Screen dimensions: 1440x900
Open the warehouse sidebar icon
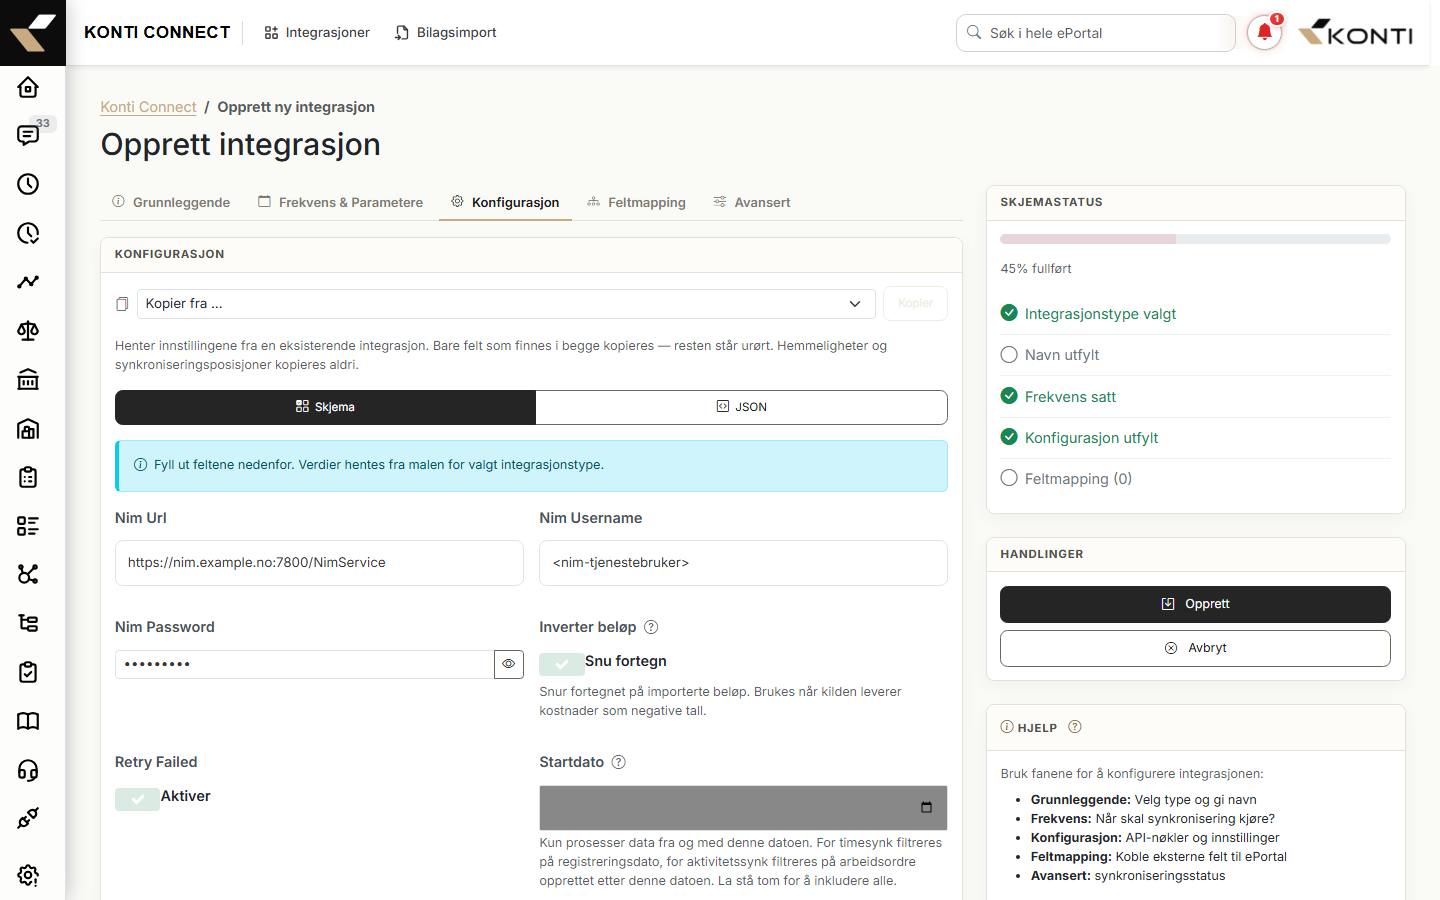click(28, 429)
